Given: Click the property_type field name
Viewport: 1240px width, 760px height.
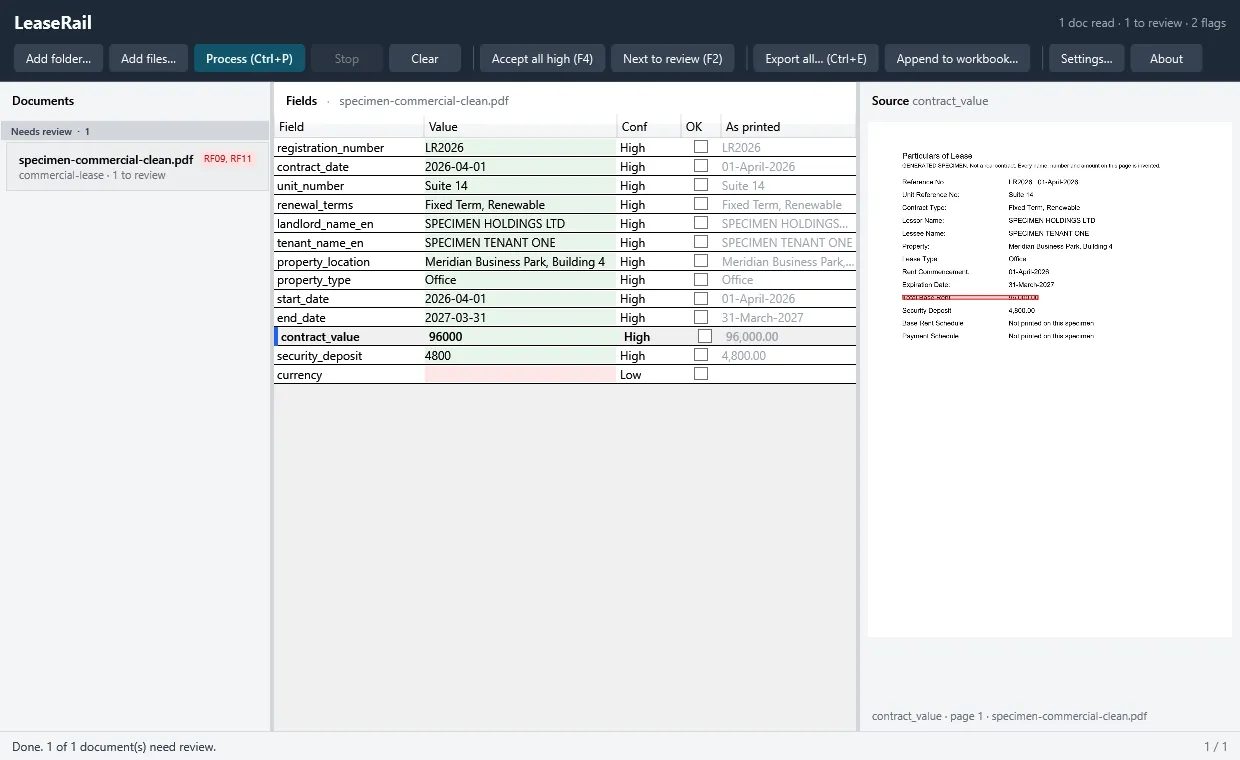Looking at the screenshot, I should tap(314, 279).
